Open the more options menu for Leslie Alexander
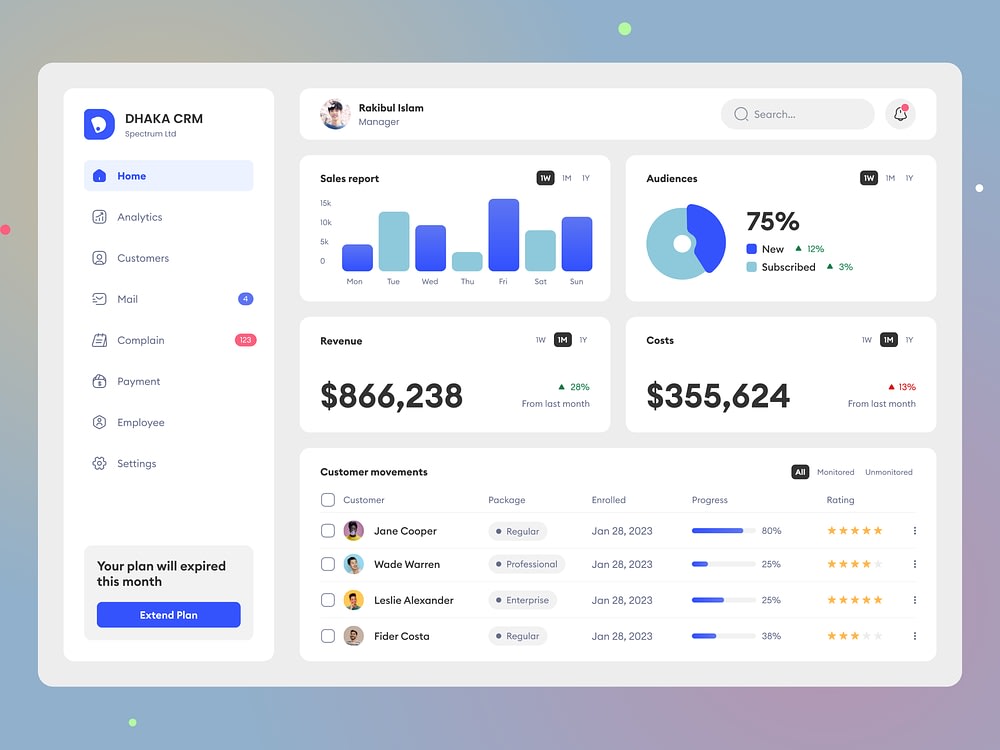Viewport: 1000px width, 750px height. [x=915, y=599]
